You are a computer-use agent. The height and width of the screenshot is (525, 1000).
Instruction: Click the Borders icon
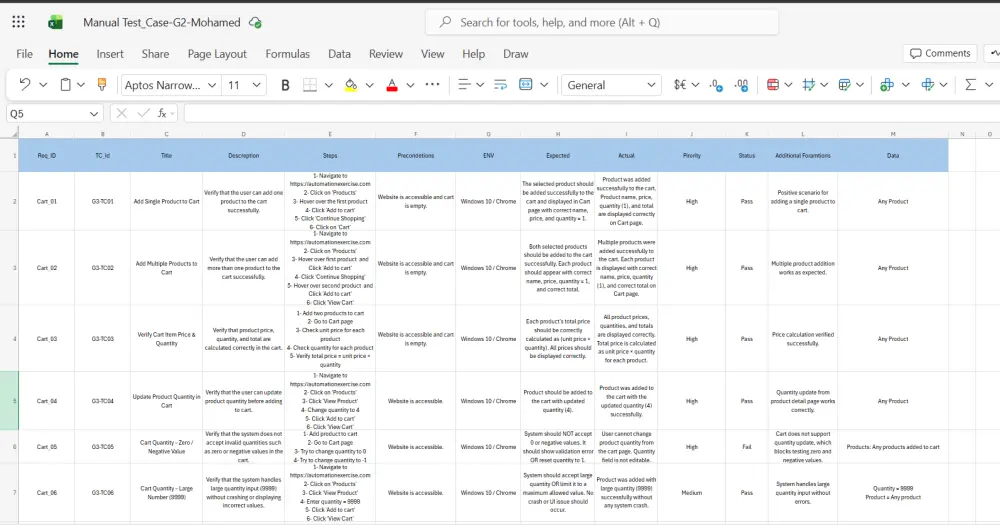coord(310,85)
